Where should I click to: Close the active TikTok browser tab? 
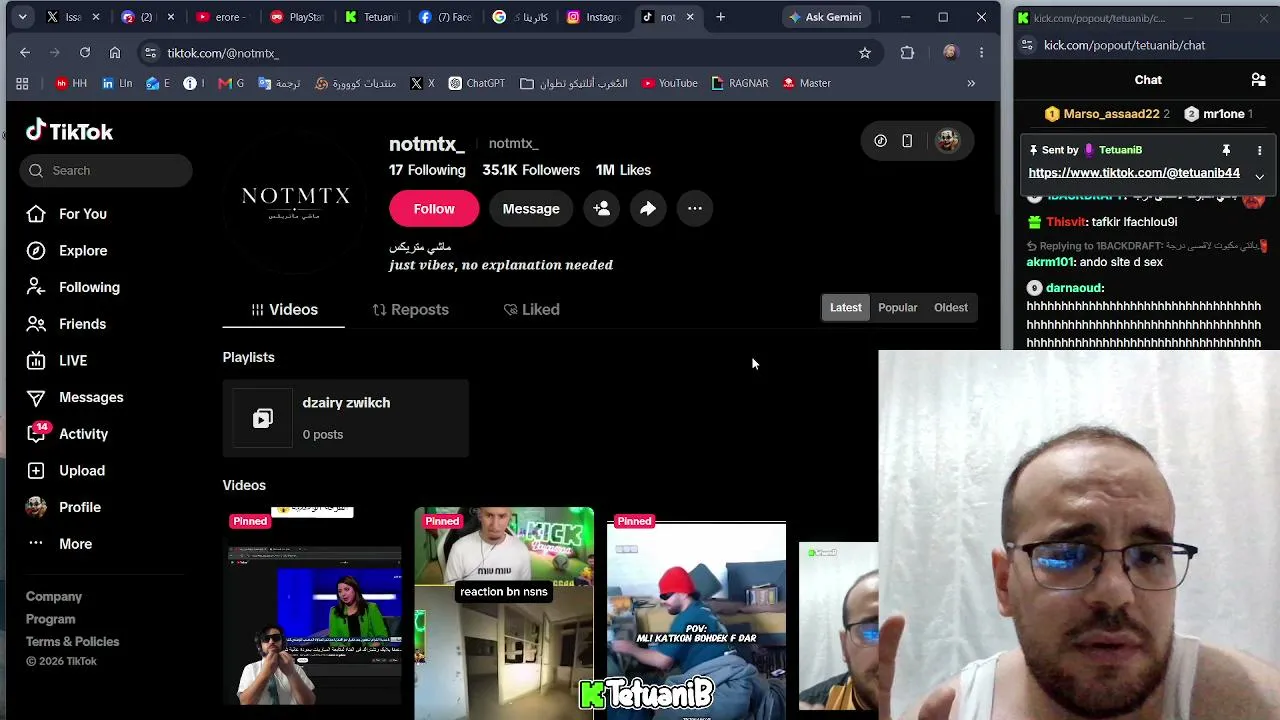pos(690,17)
